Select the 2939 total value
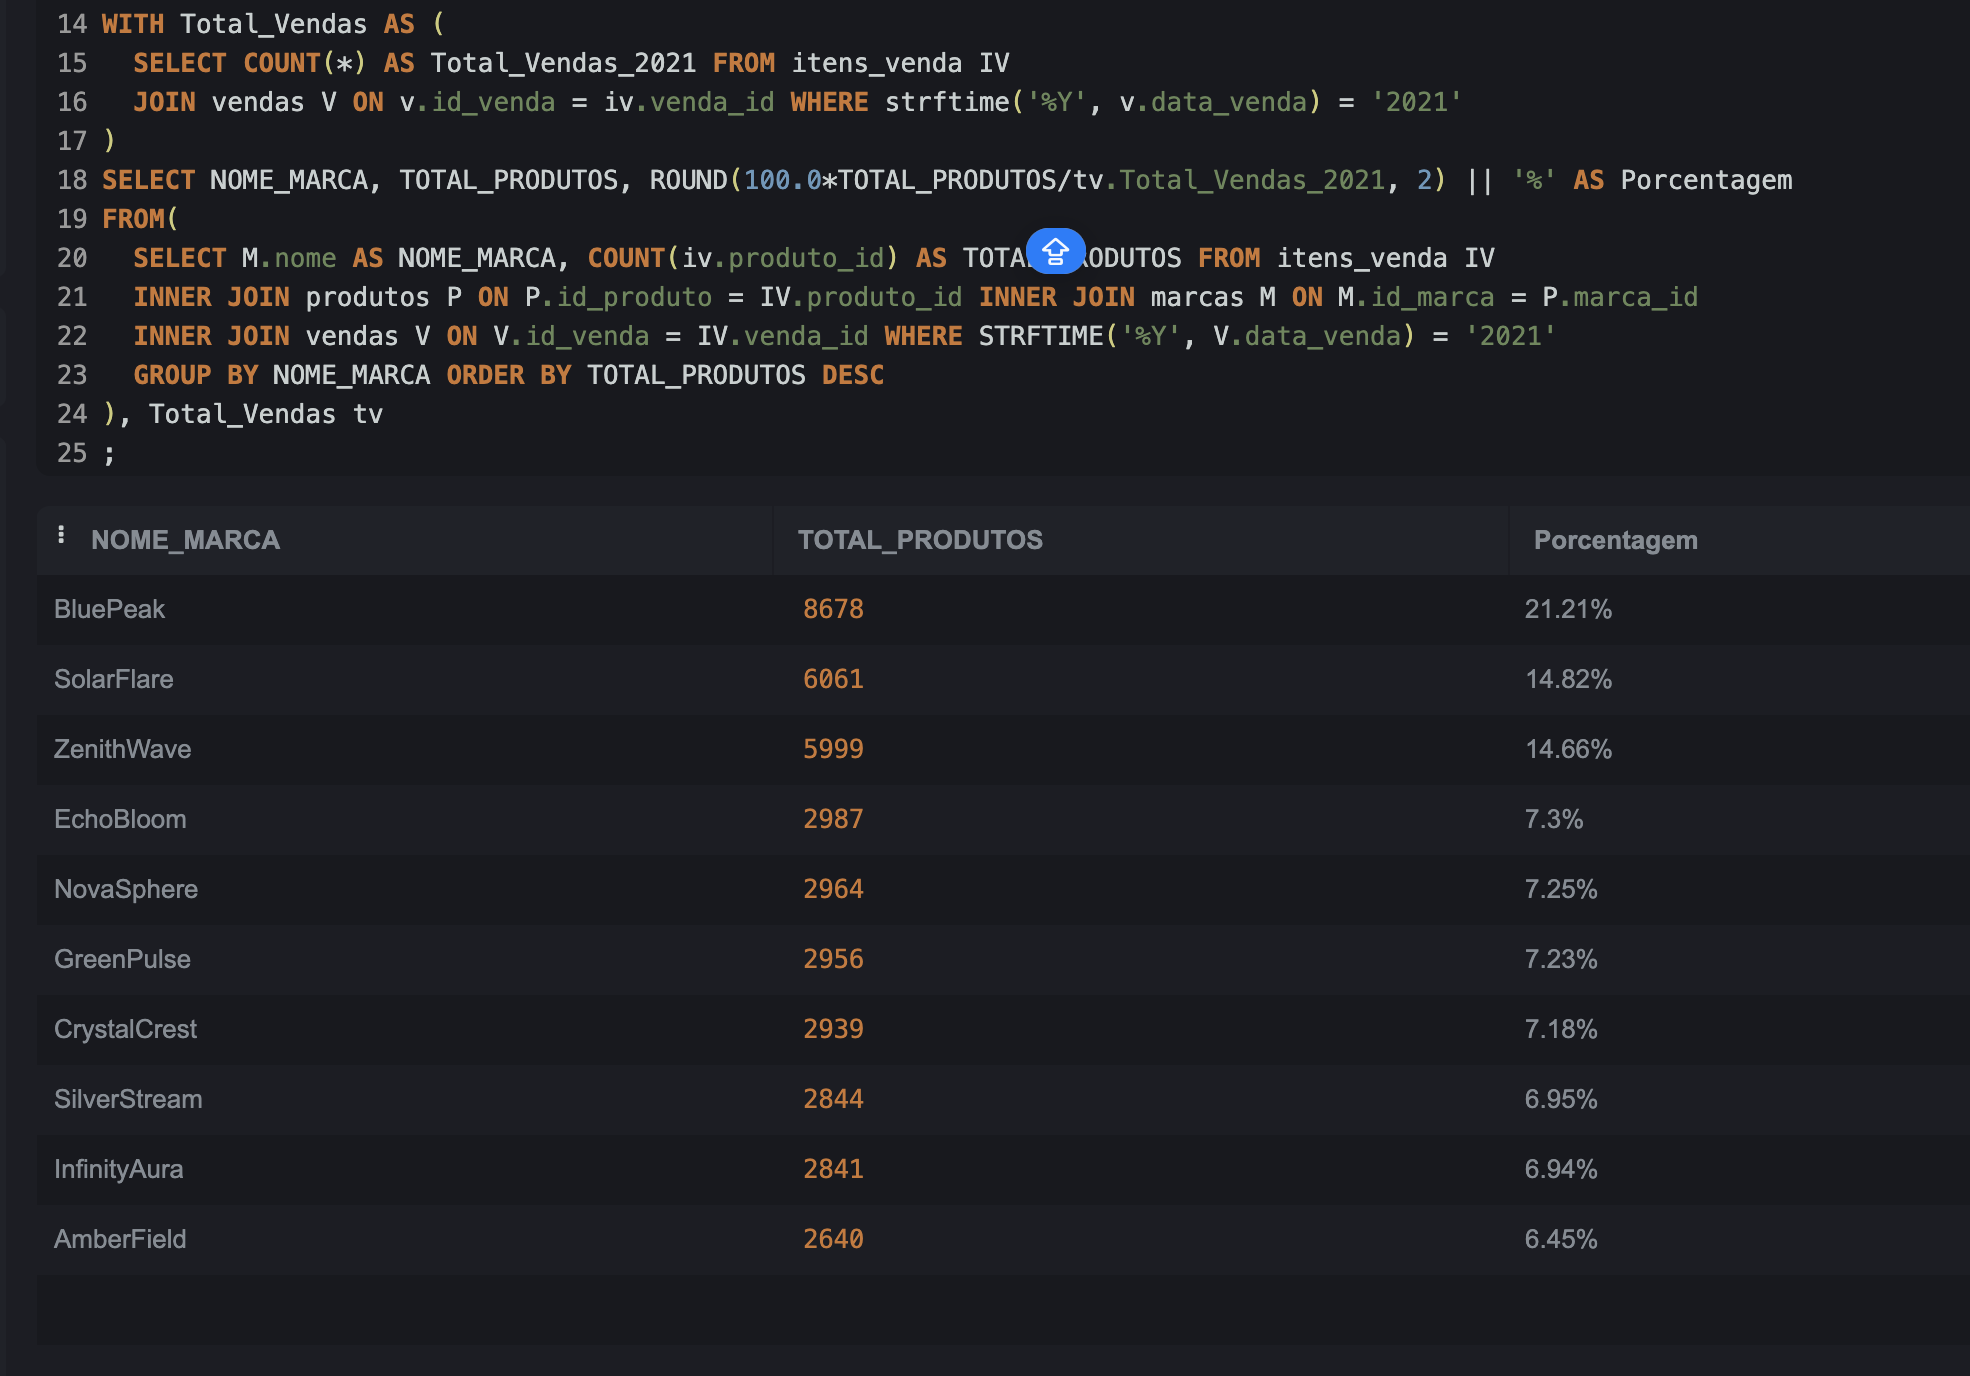 pyautogui.click(x=833, y=1029)
